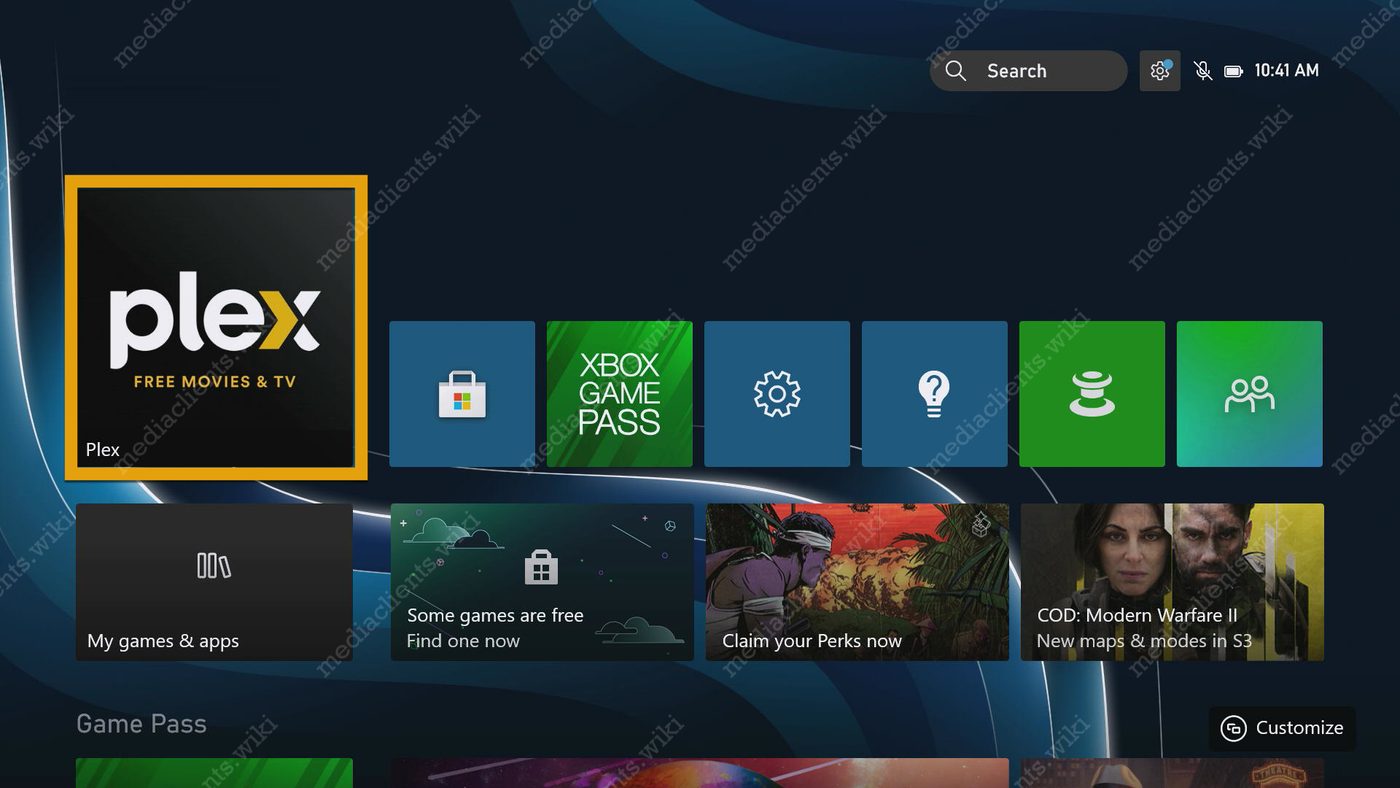
Task: Click the library books icon
Action: 214,566
